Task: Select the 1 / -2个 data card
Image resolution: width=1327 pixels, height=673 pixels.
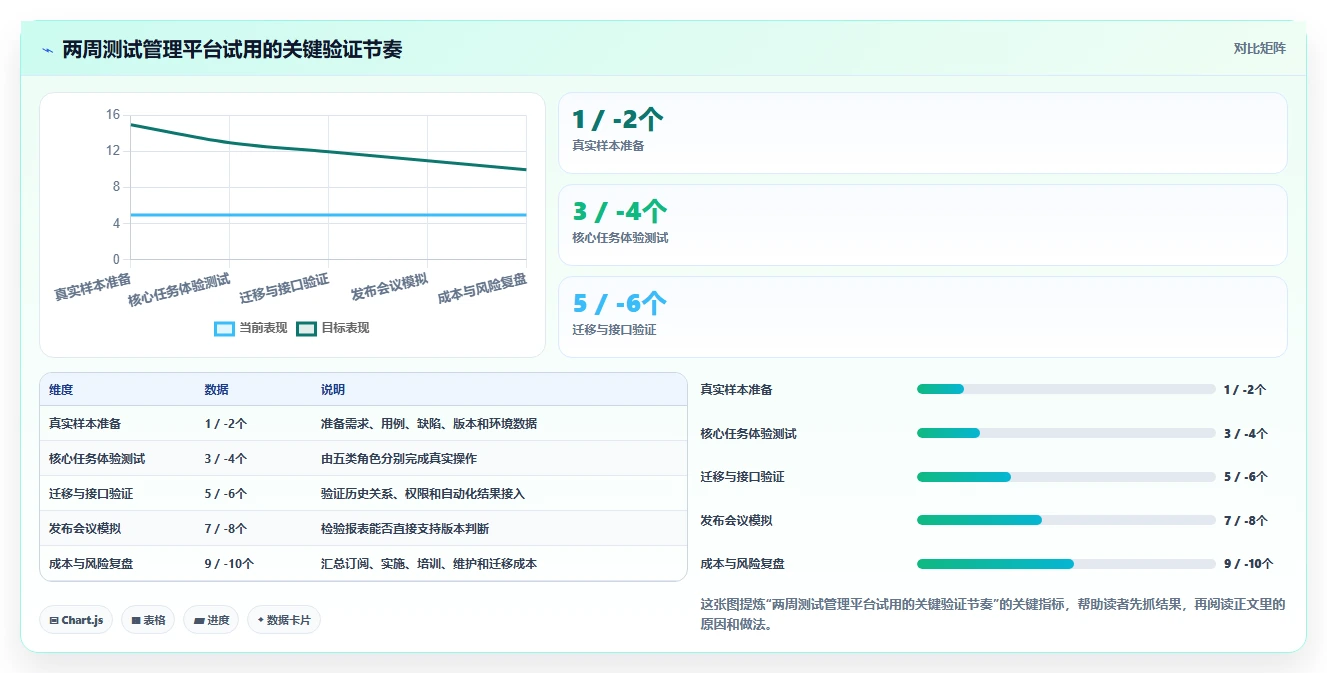Action: click(922, 133)
